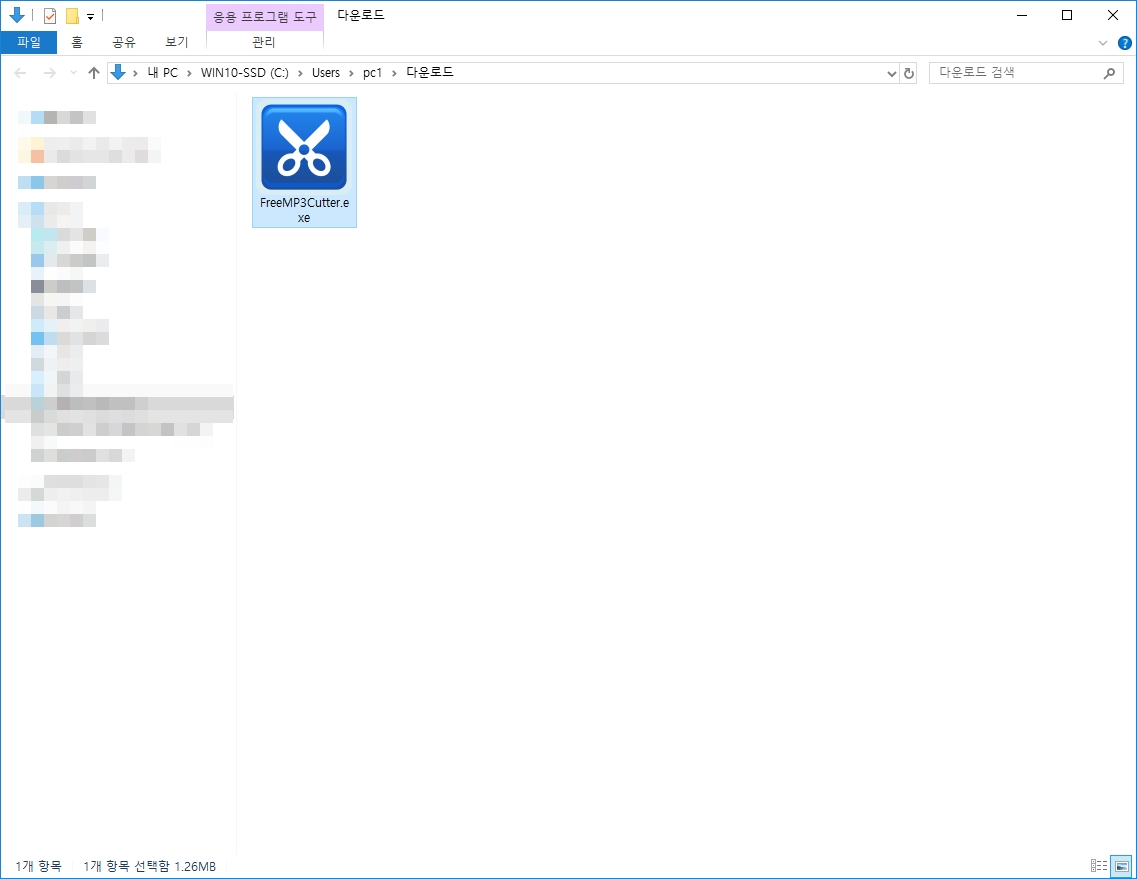The image size is (1137, 879).
Task: Click the 1개 항목 선택함 1.26MB status text
Action: click(x=149, y=866)
